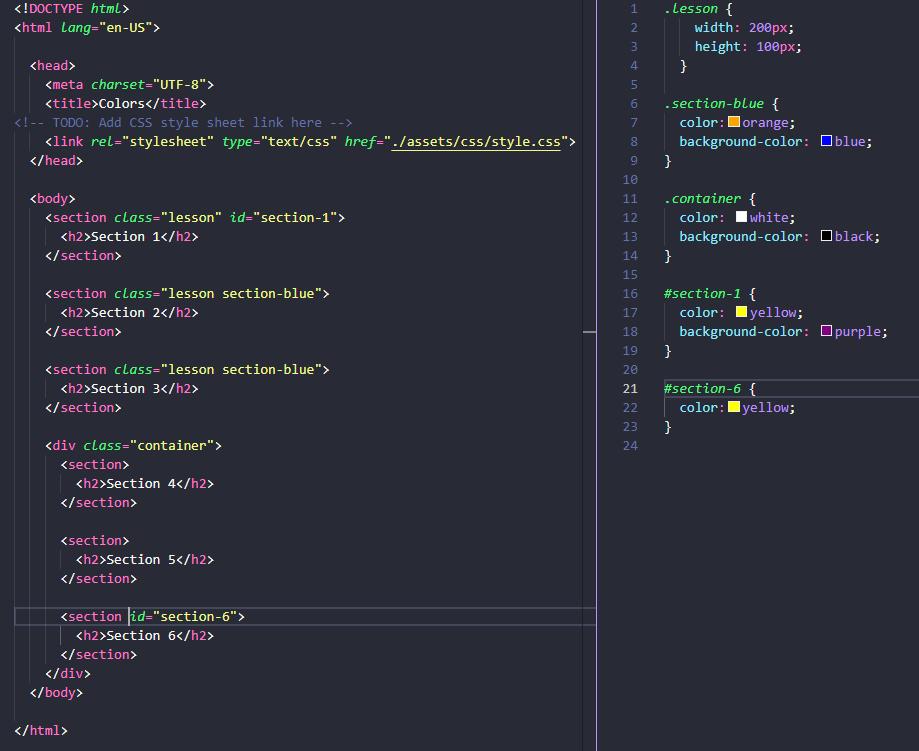Click the Section 1 heading text
The image size is (919, 751).
125,237
